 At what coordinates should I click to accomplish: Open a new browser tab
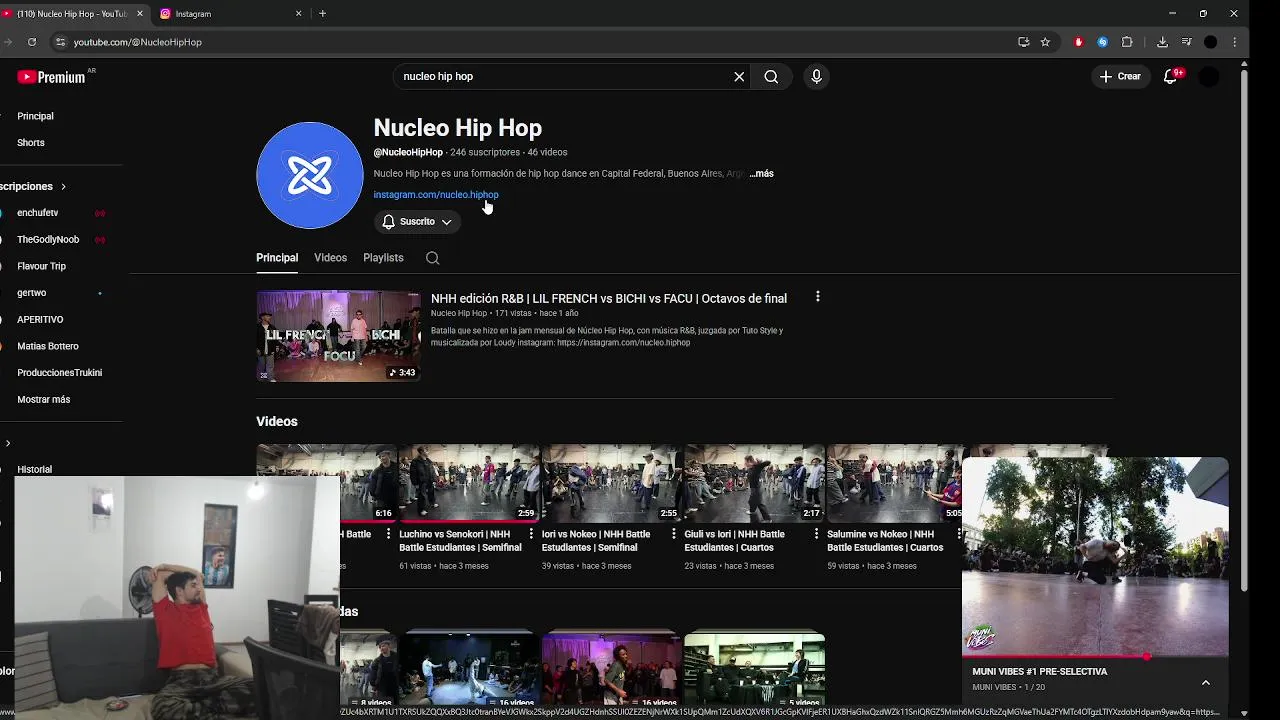(322, 14)
